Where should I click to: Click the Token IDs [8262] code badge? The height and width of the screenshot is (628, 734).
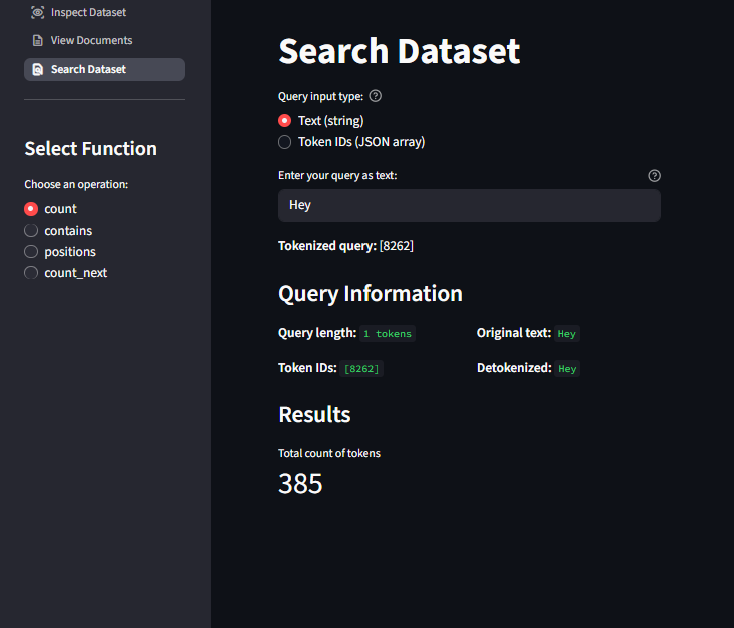[x=361, y=369]
